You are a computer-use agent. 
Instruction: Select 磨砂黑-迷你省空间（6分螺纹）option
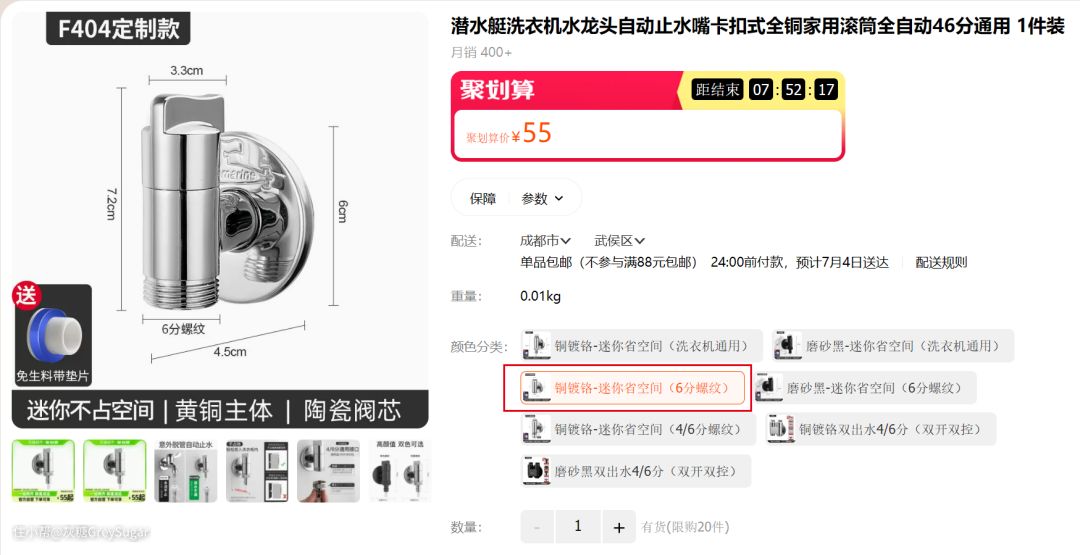(864, 388)
